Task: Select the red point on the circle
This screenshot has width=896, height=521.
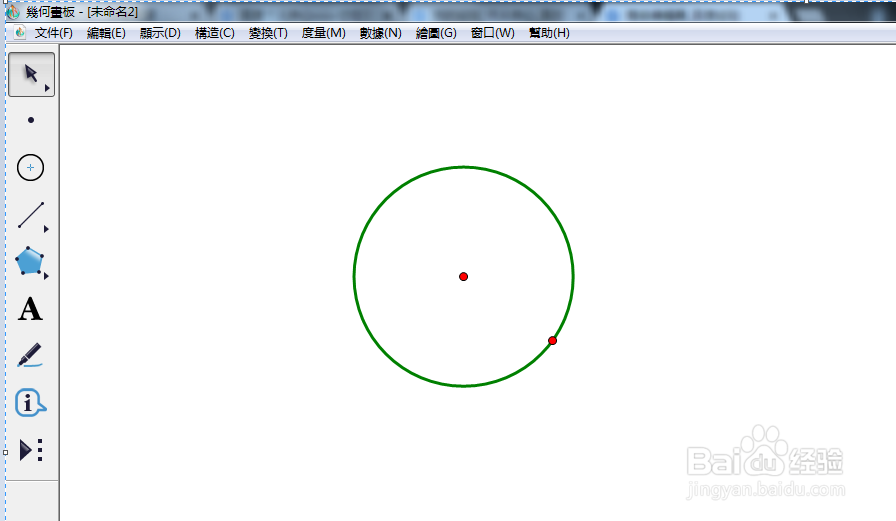Action: pos(553,340)
